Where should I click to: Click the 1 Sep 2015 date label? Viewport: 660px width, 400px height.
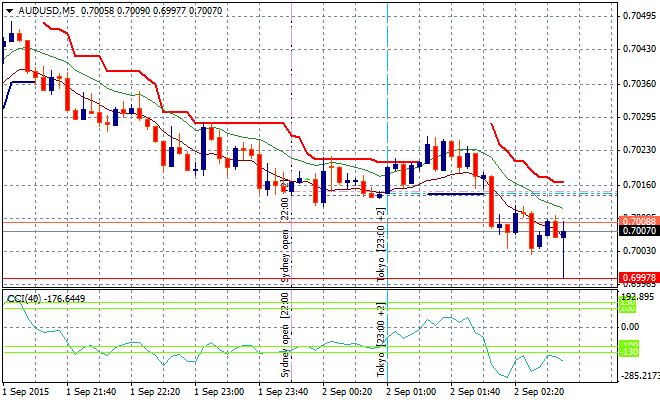click(27, 392)
